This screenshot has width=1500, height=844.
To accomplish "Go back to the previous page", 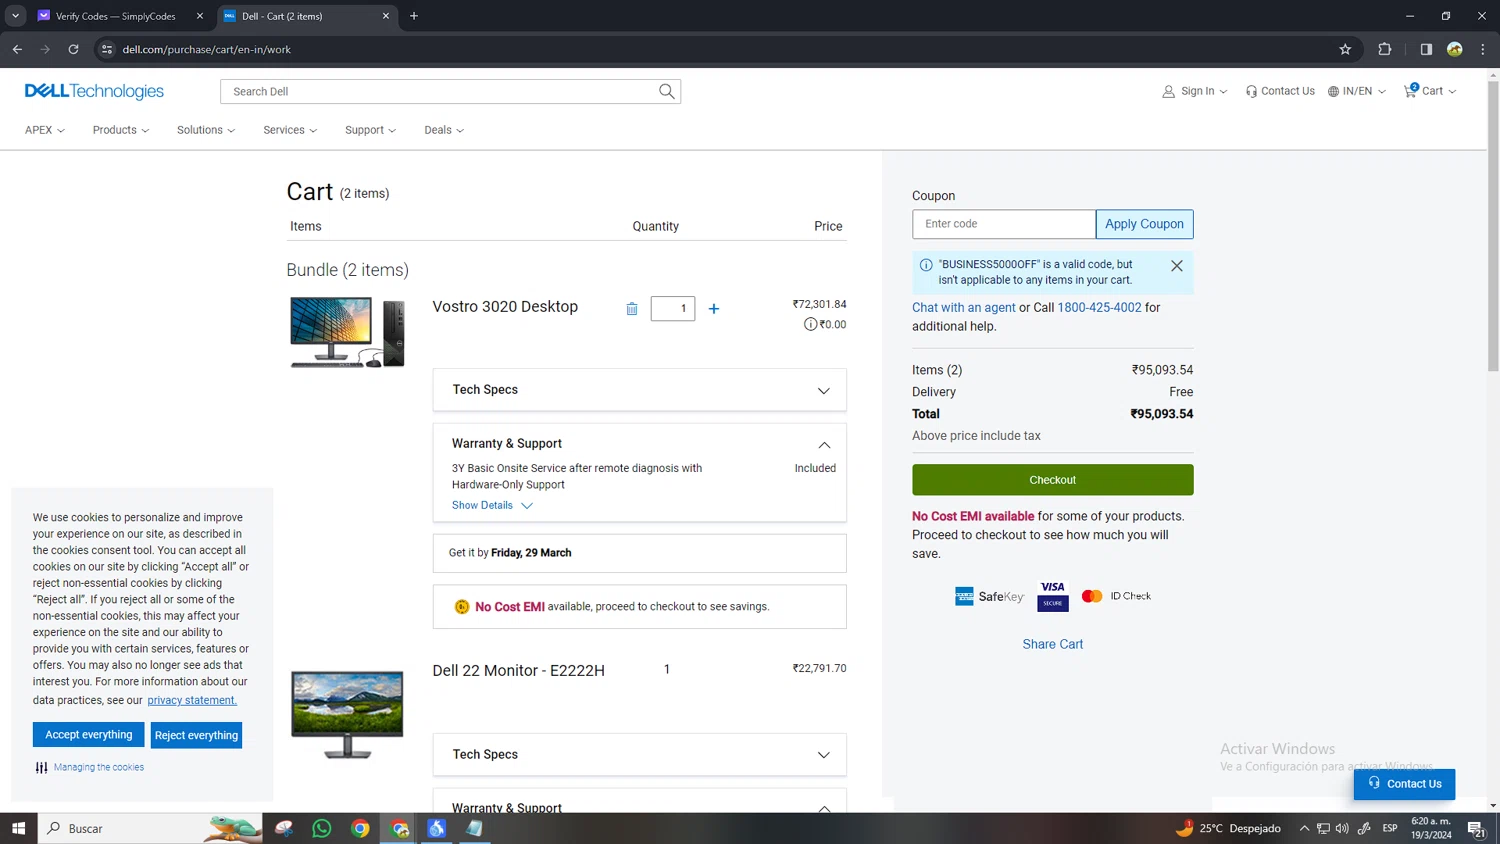I will point(17,49).
